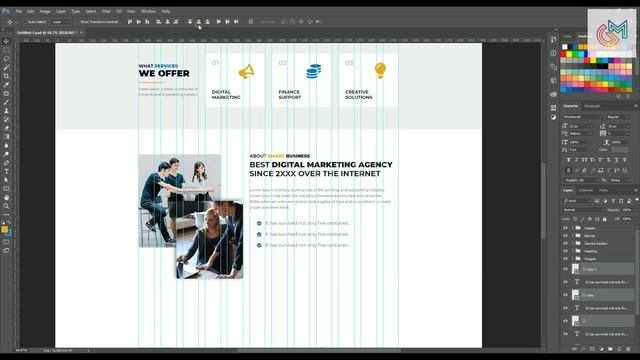Toggle Underline in Character panel
This screenshot has height=360, width=640.
pyautogui.click(x=617, y=160)
